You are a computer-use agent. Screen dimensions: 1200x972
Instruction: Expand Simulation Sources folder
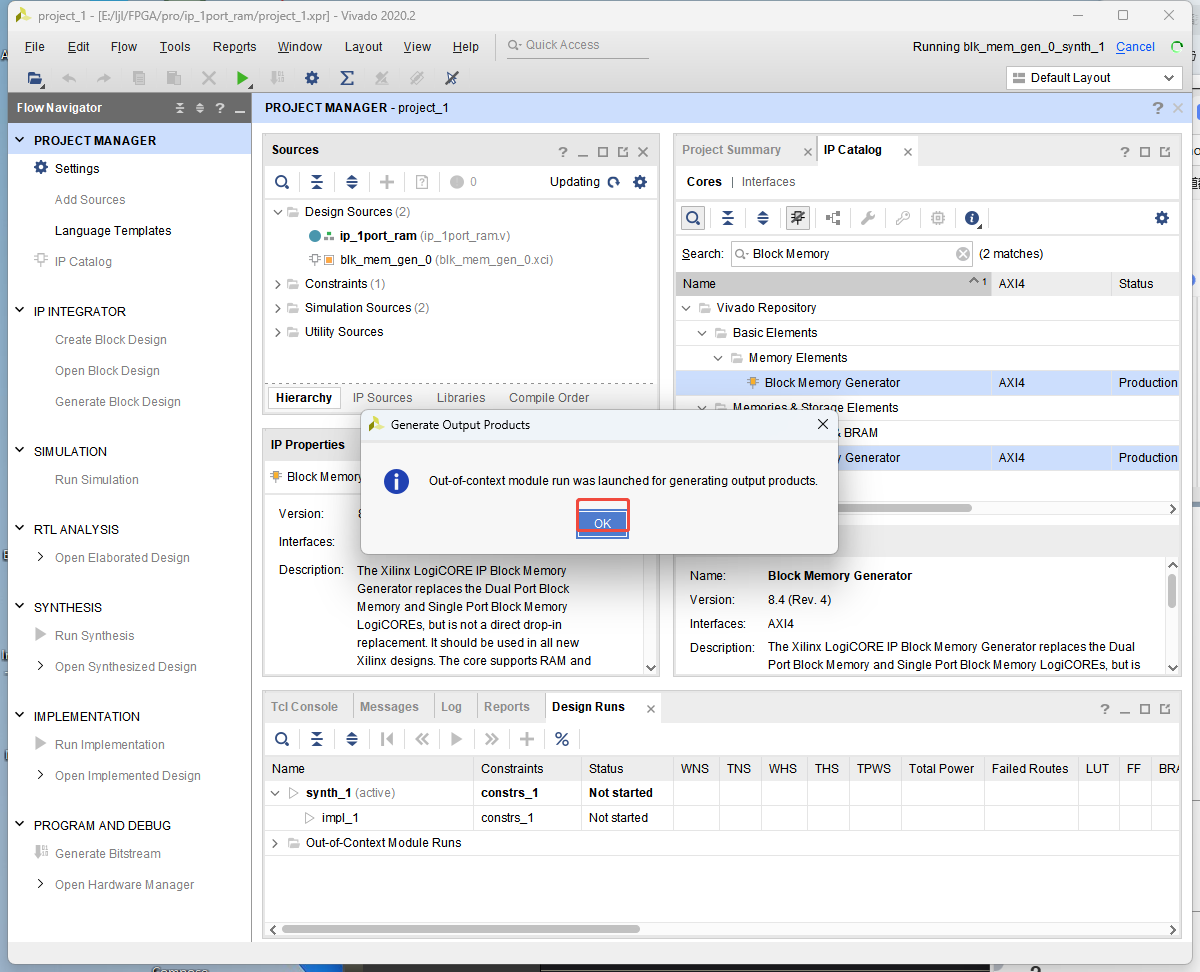[x=278, y=308]
